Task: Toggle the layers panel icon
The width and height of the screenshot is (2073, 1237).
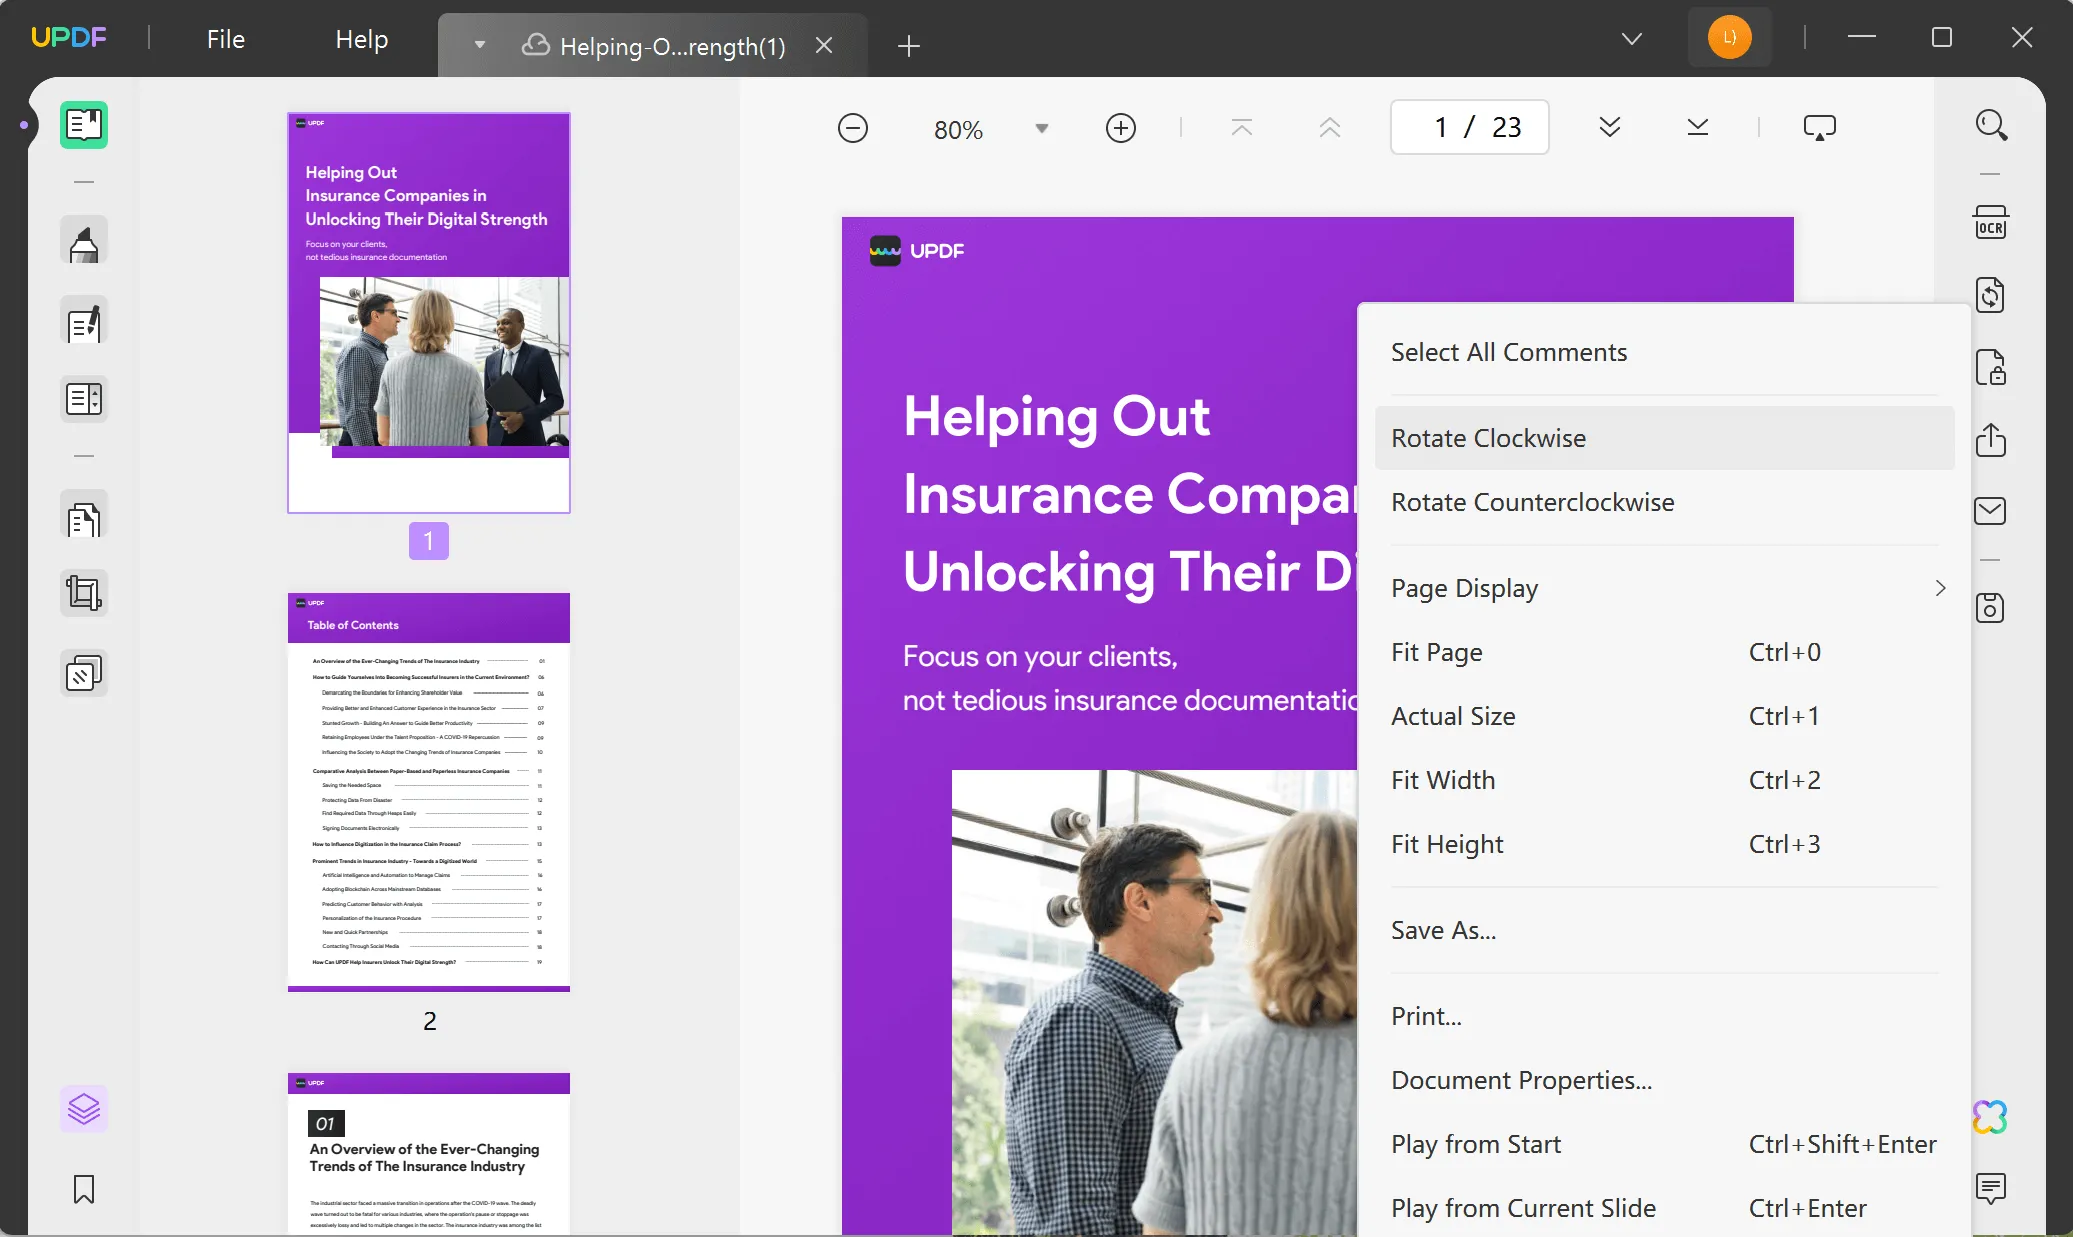Action: click(84, 1109)
